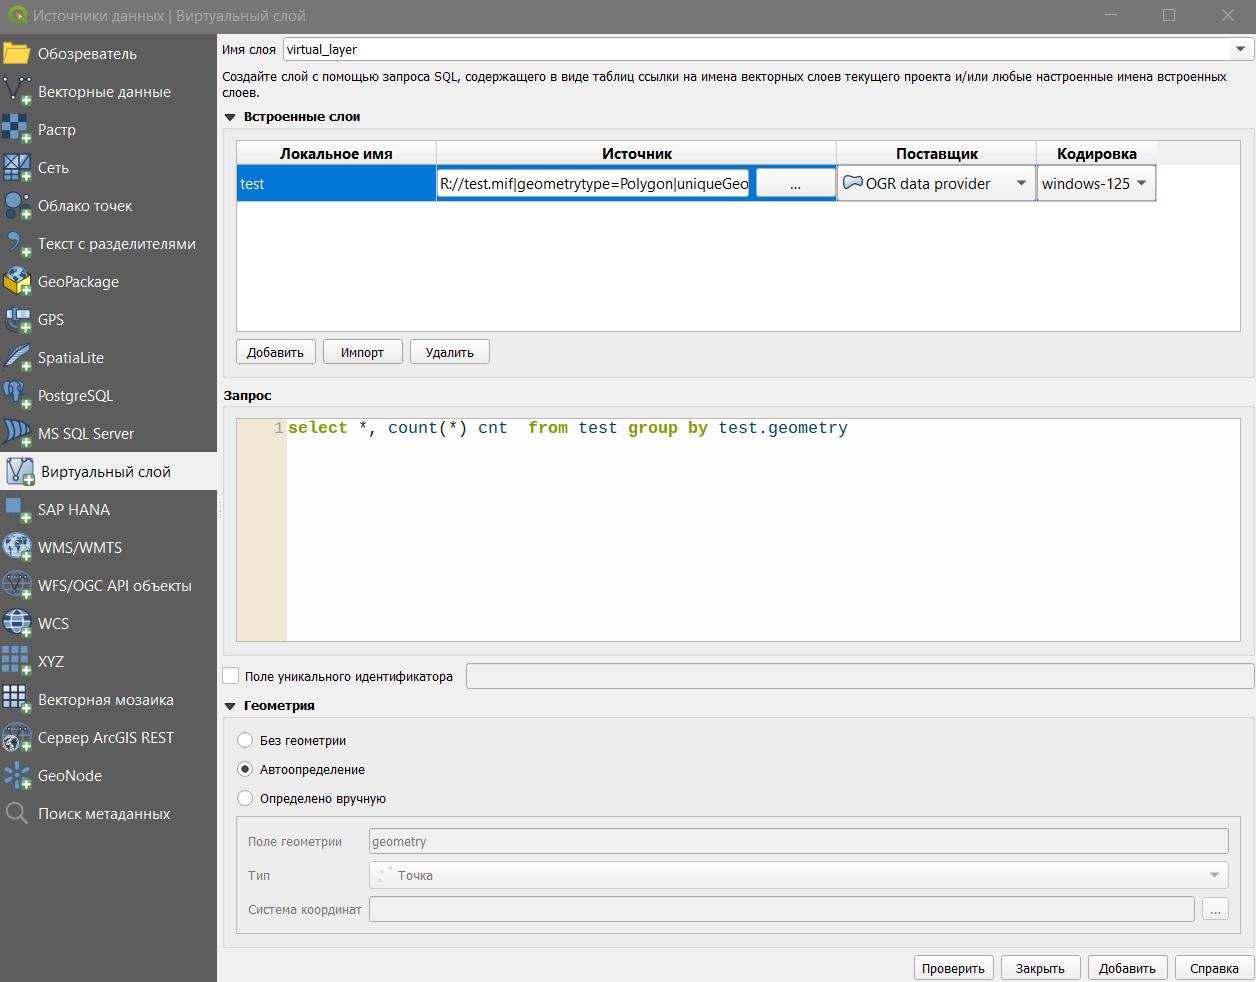Select the 'Без геометрии' radio button

[x=245, y=741]
